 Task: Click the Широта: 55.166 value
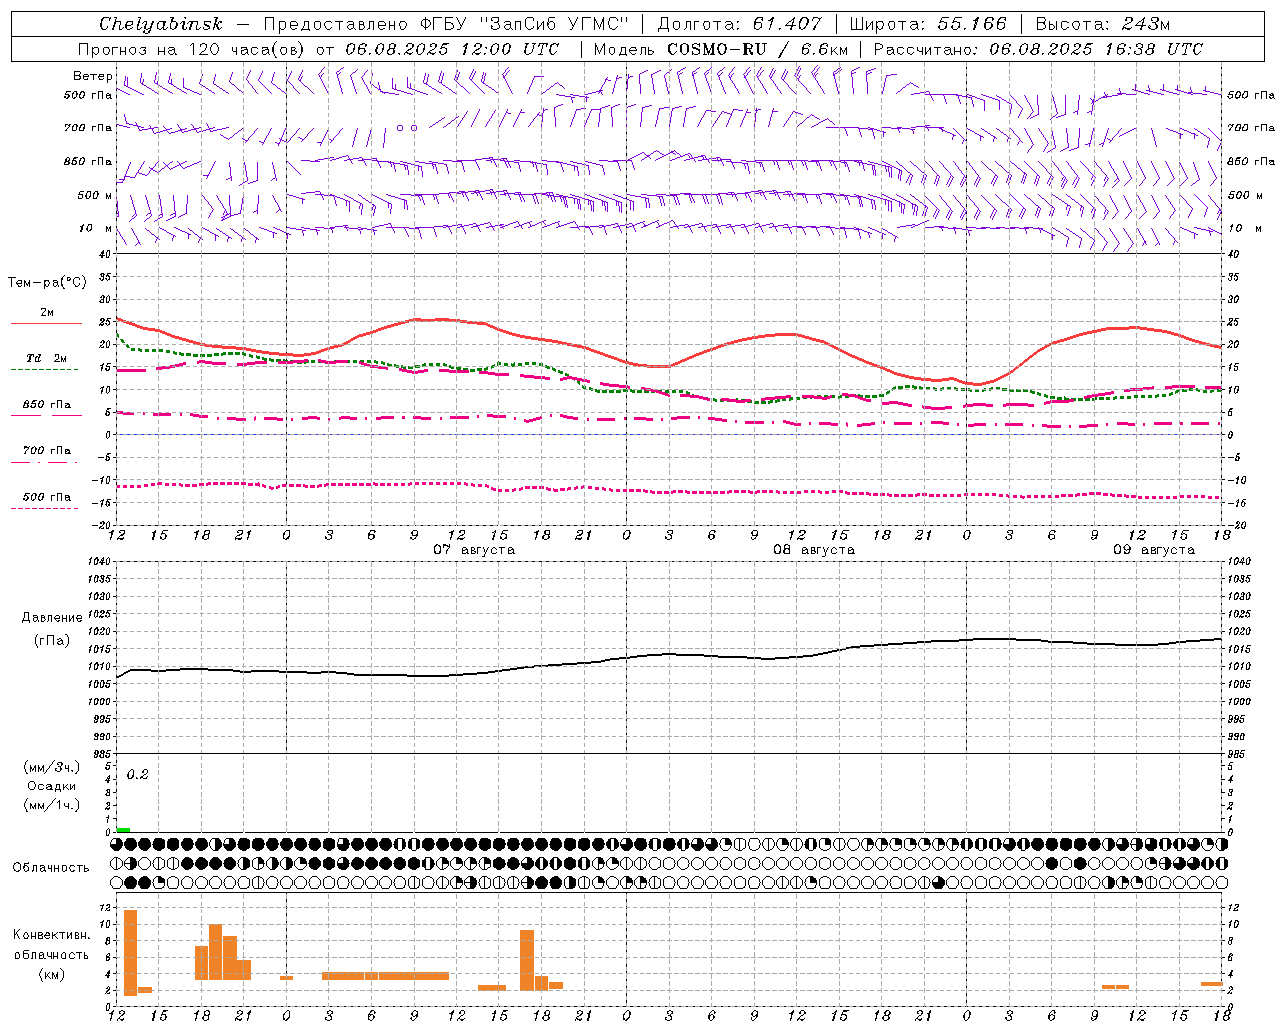pyautogui.click(x=927, y=24)
